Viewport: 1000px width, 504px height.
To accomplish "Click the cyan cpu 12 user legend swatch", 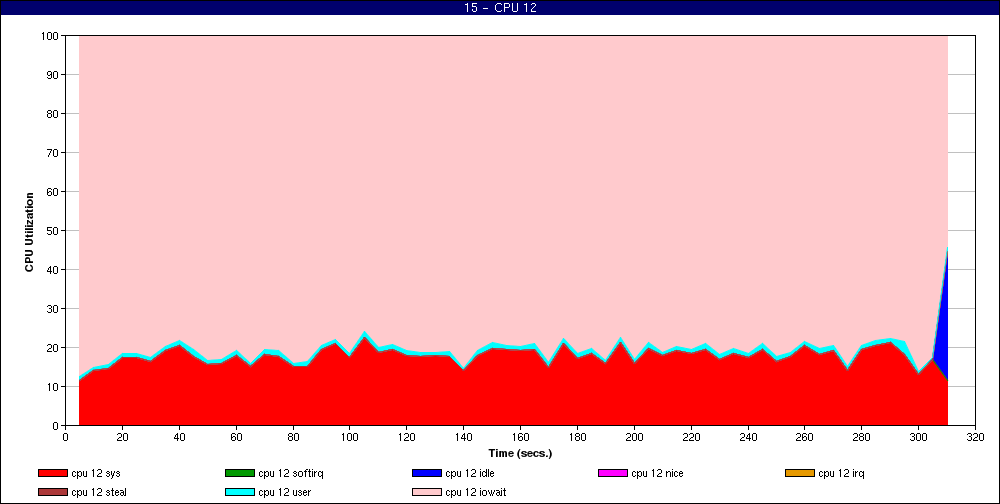I will (239, 492).
